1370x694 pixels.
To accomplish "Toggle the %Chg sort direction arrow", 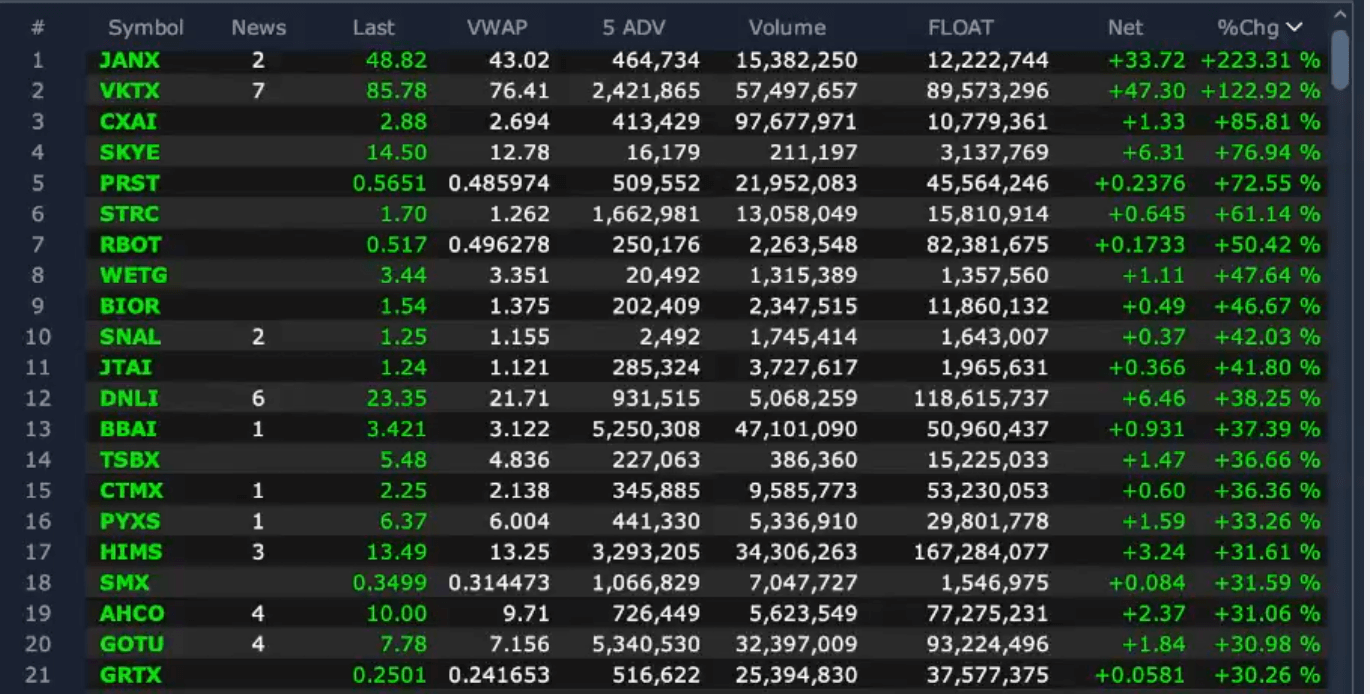I will pos(1295,28).
